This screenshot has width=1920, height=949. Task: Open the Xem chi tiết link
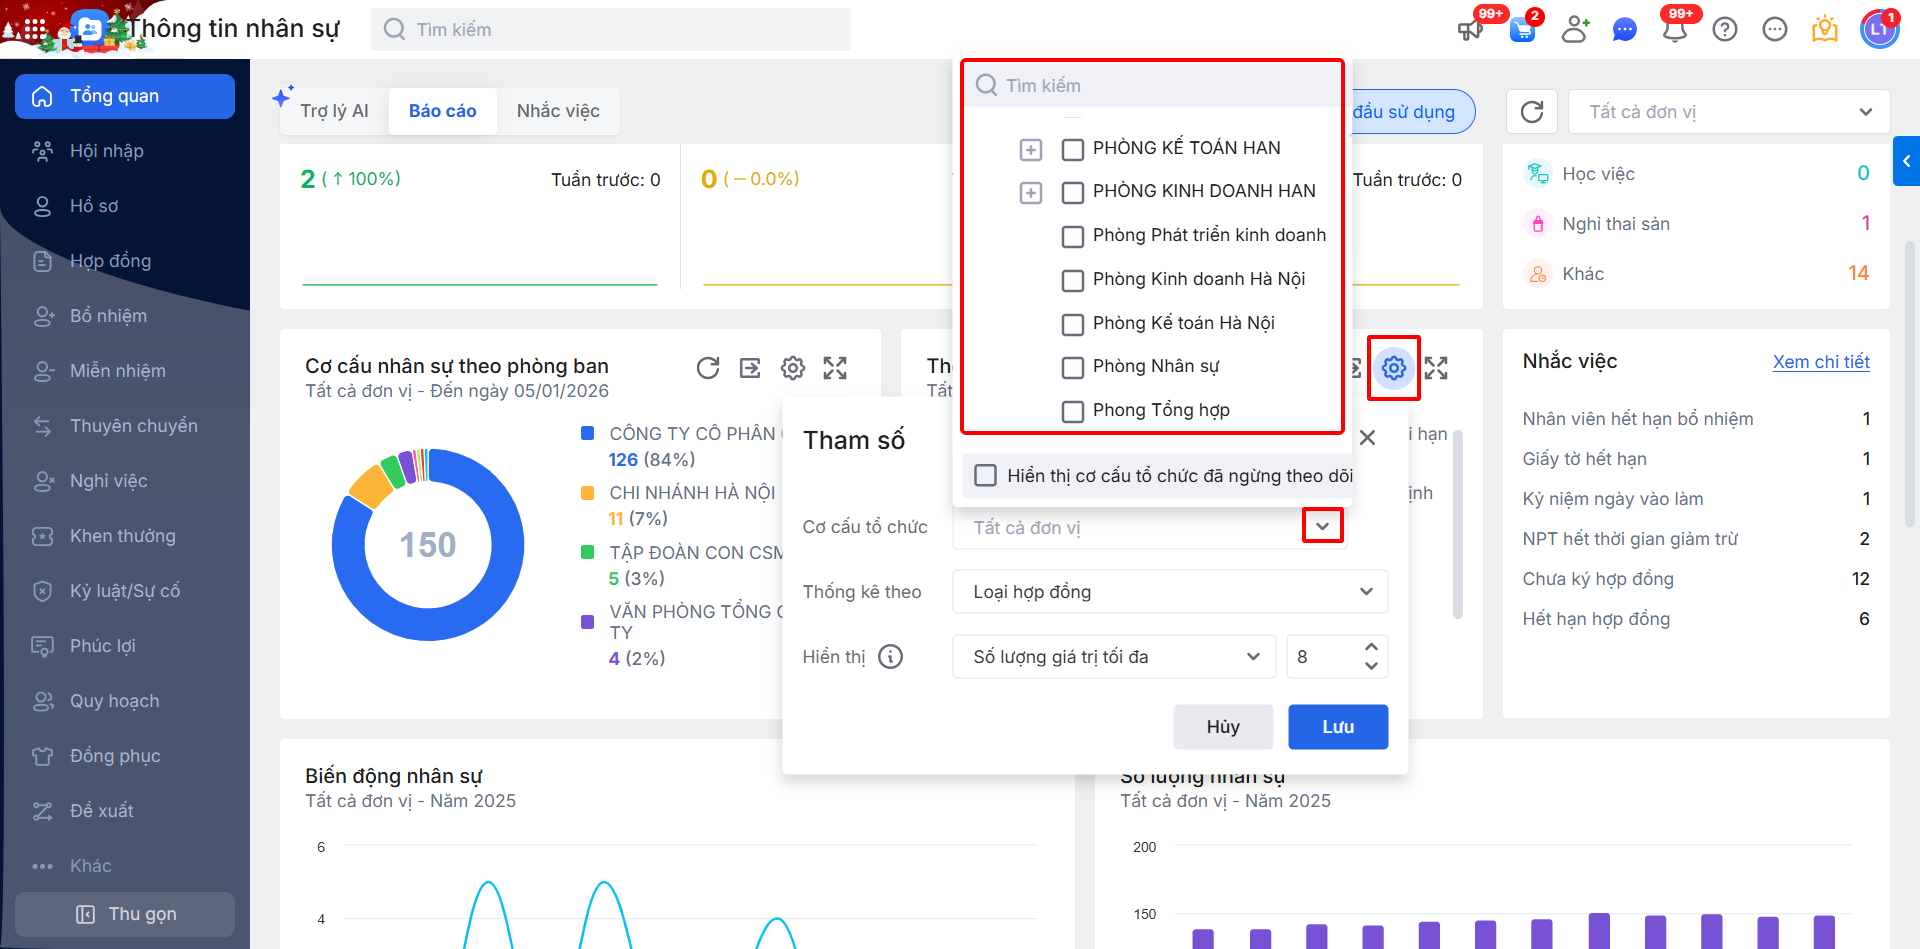click(1821, 362)
